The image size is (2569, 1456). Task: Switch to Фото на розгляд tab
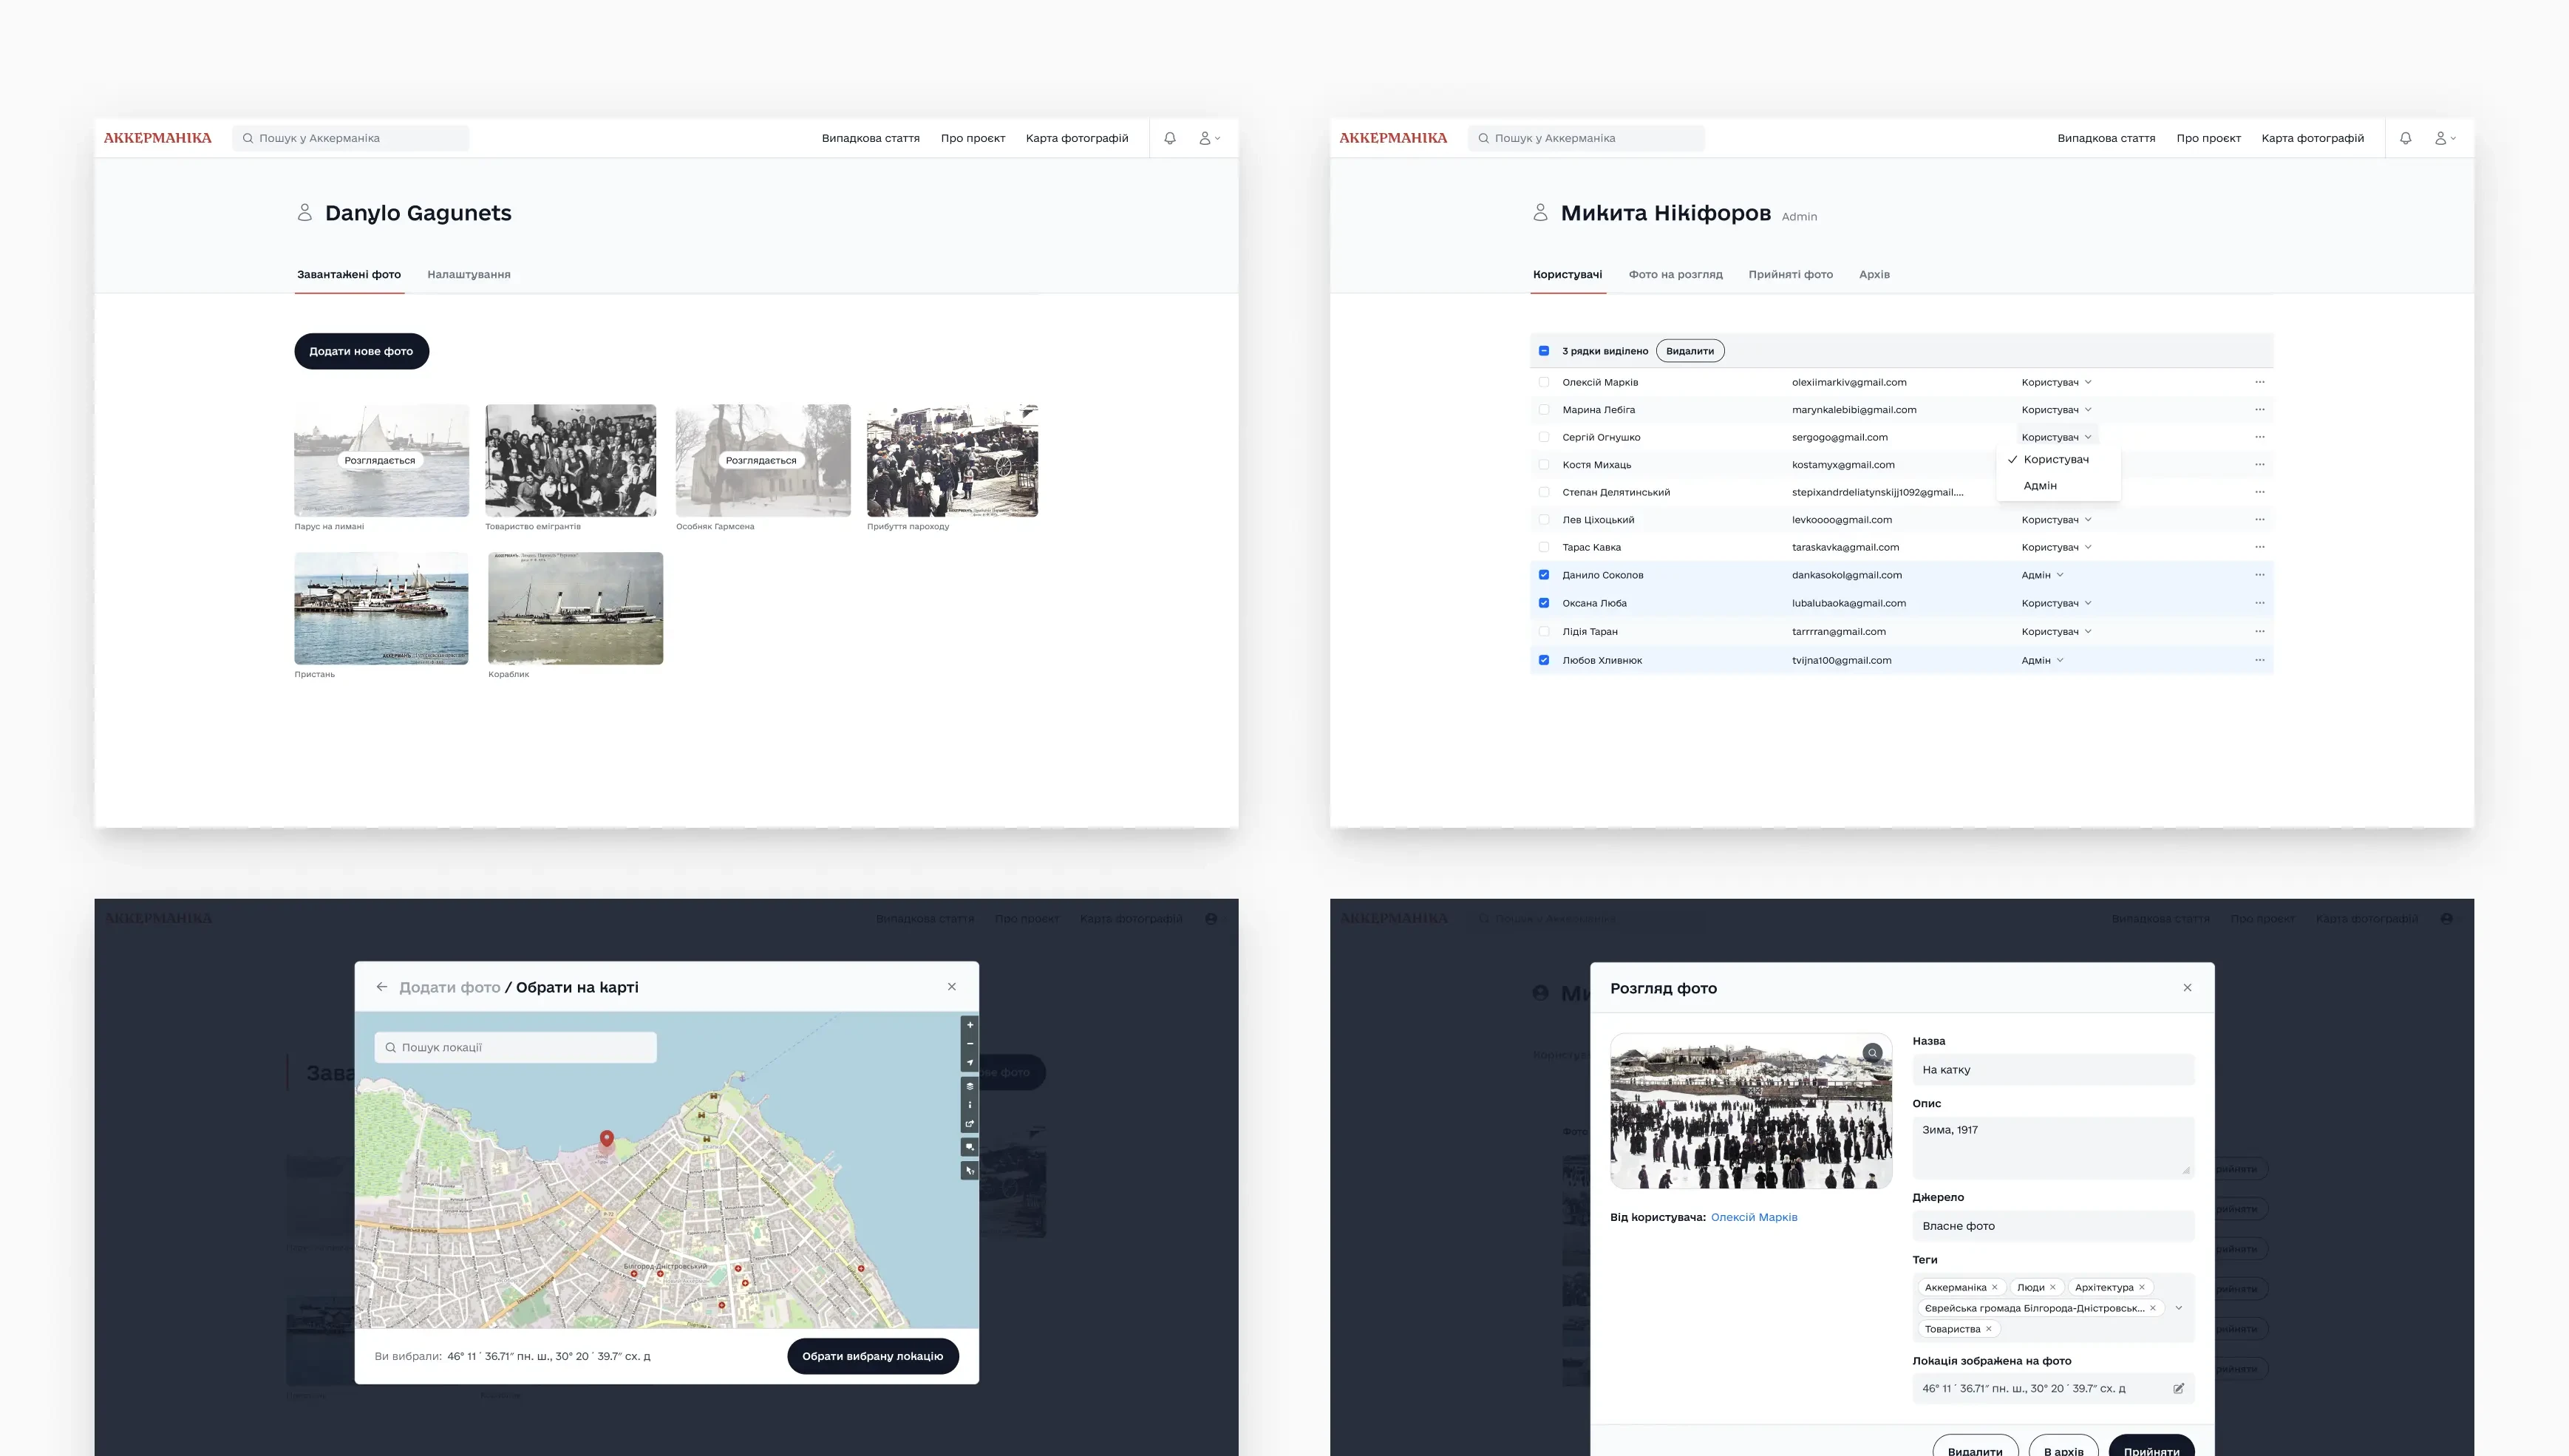pyautogui.click(x=1675, y=274)
